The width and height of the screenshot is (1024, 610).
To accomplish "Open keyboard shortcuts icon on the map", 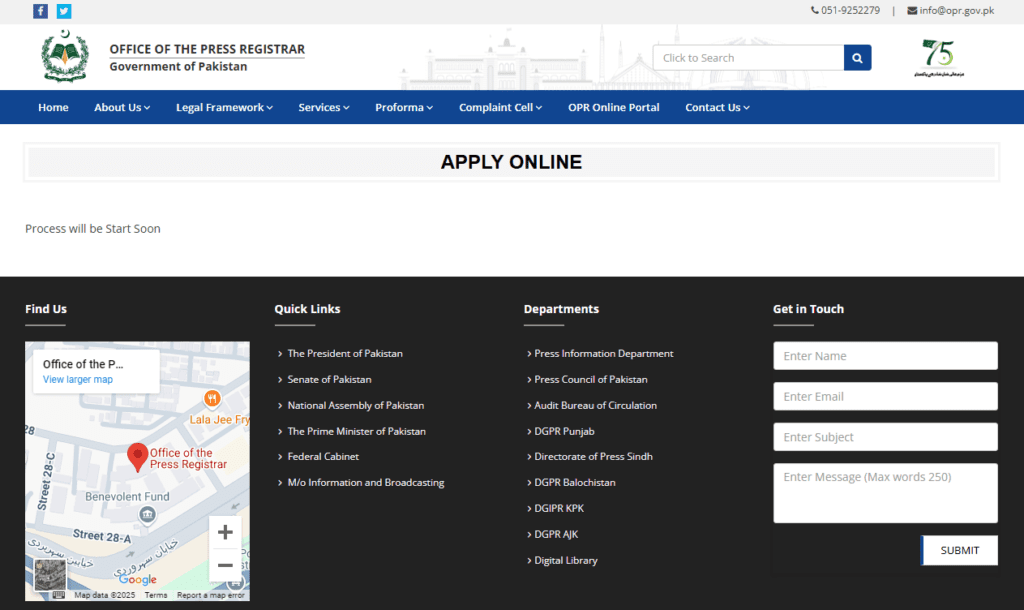I will 59,595.
